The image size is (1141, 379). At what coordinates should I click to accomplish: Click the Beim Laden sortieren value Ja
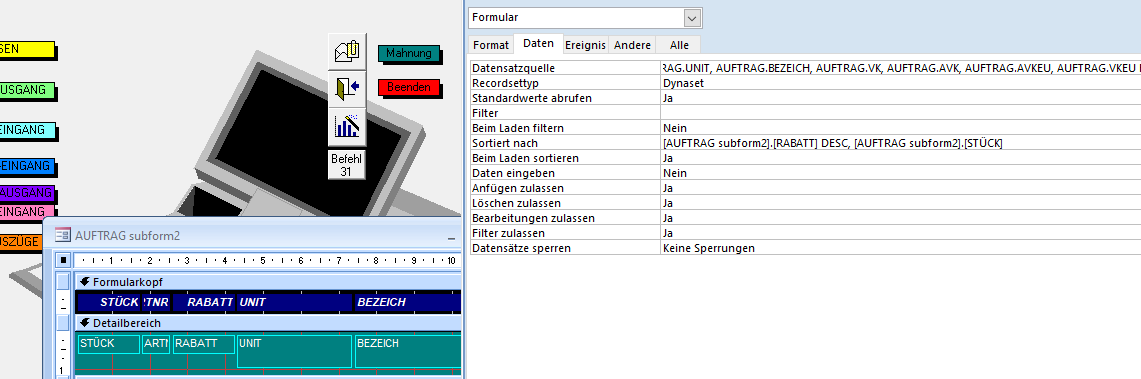coord(901,158)
